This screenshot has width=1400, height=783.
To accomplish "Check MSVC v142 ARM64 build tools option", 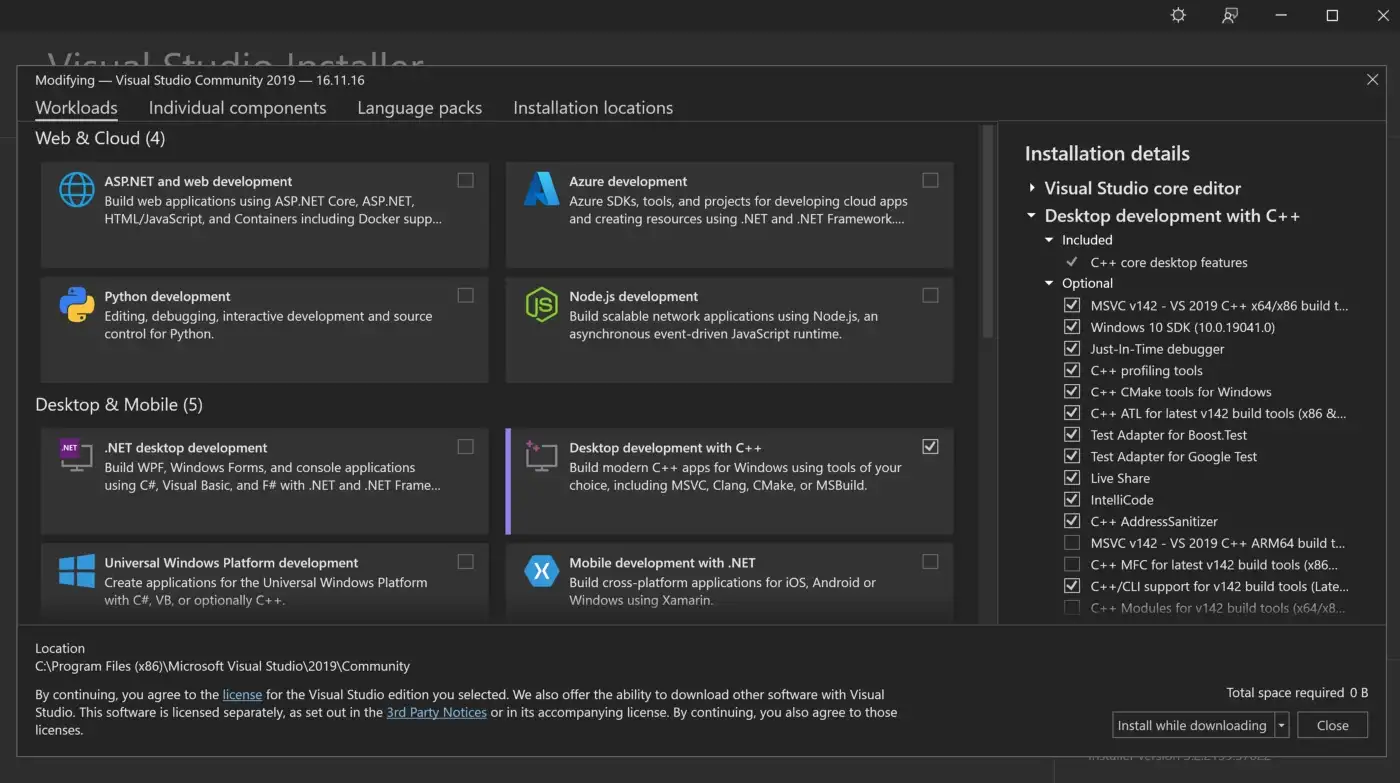I will [x=1072, y=543].
